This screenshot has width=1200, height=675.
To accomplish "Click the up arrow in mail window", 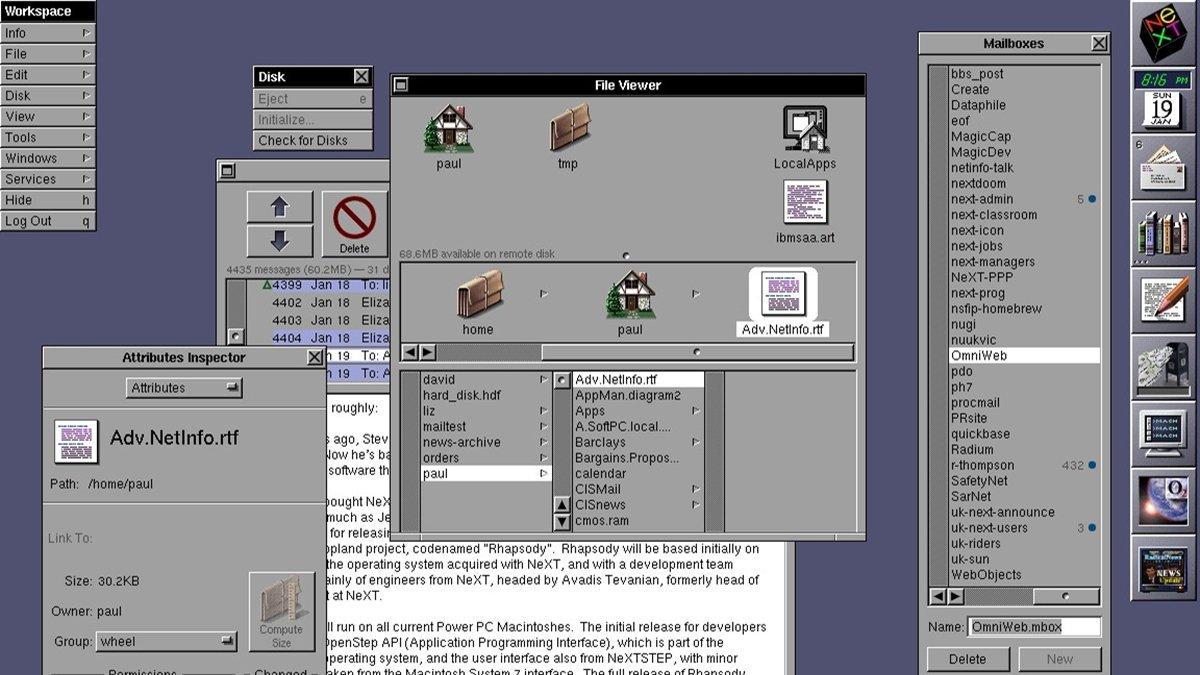I will [280, 207].
